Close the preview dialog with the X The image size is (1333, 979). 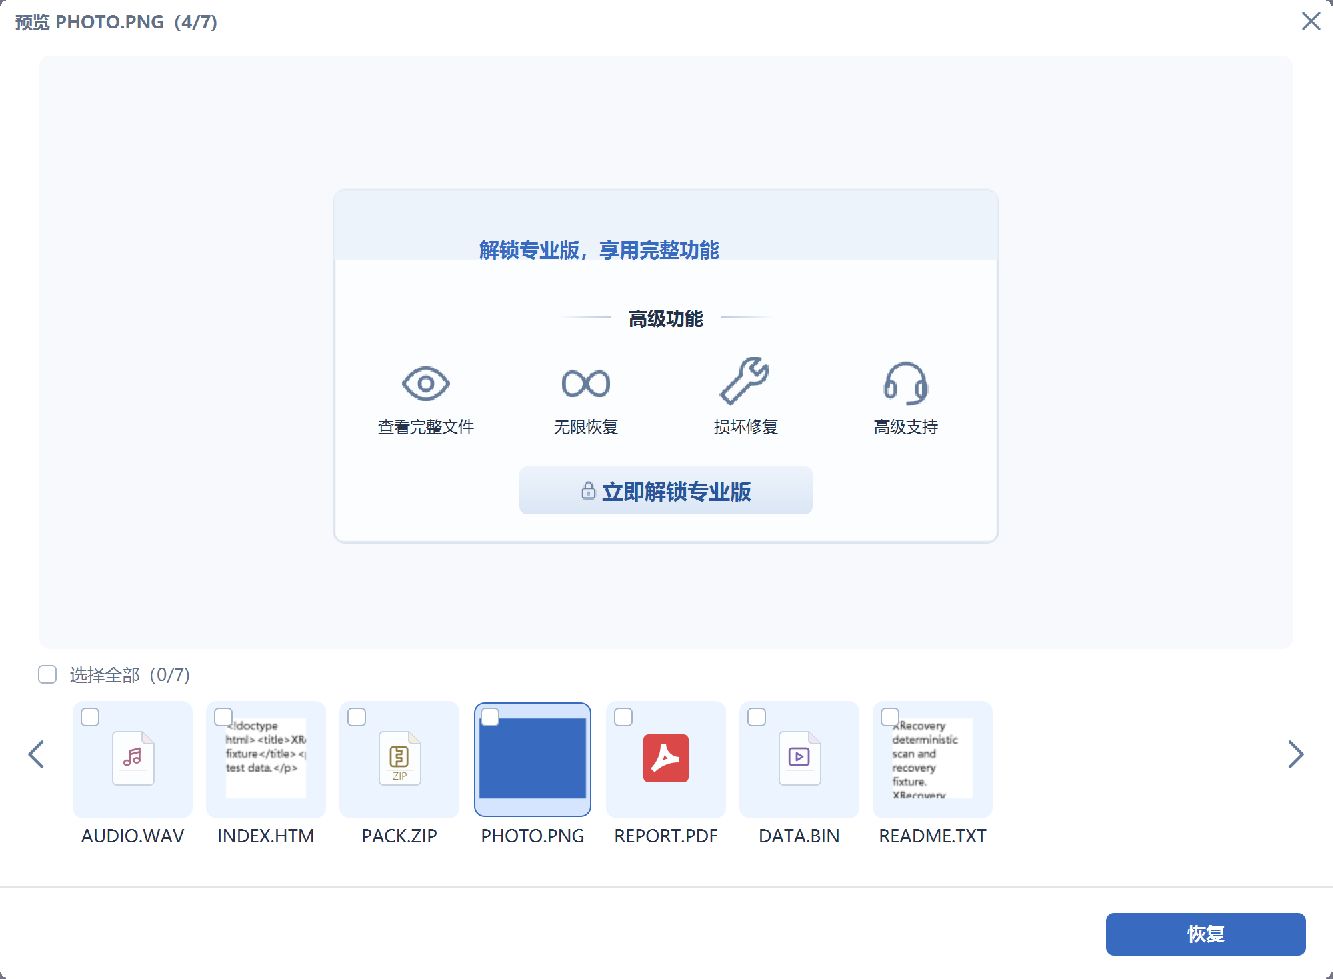coord(1311,21)
